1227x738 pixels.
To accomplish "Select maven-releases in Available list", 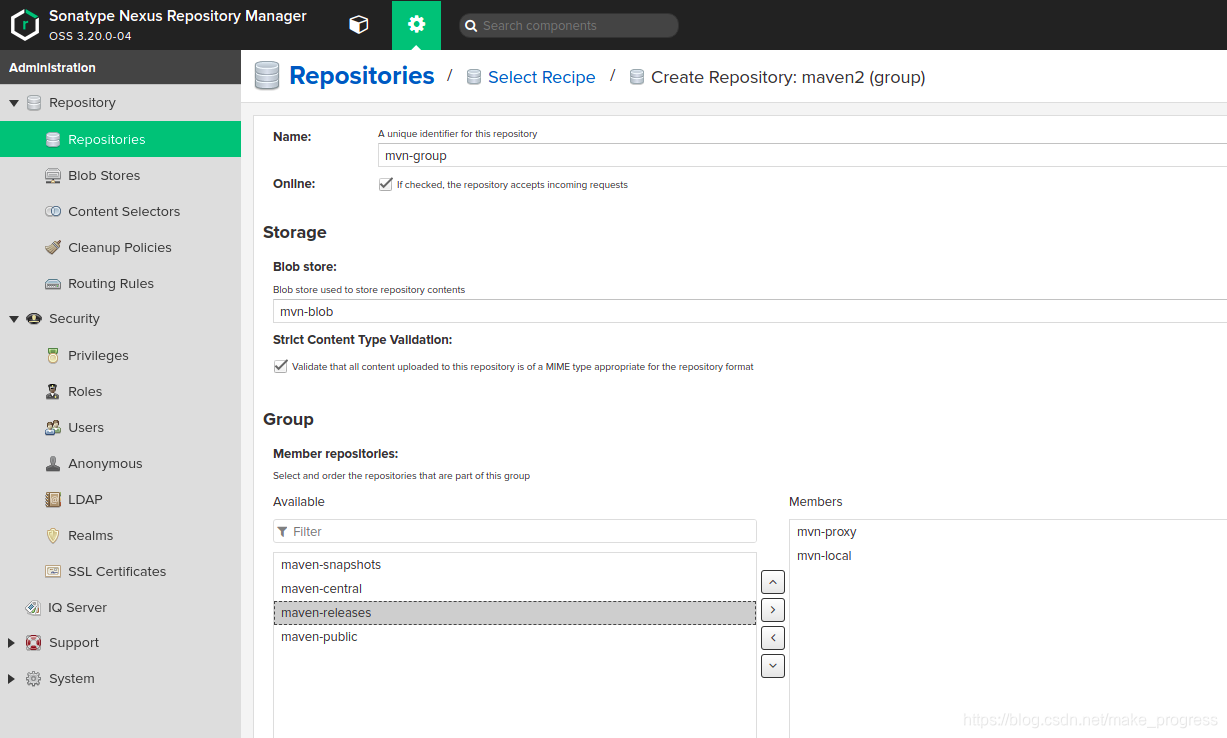I will [x=515, y=613].
